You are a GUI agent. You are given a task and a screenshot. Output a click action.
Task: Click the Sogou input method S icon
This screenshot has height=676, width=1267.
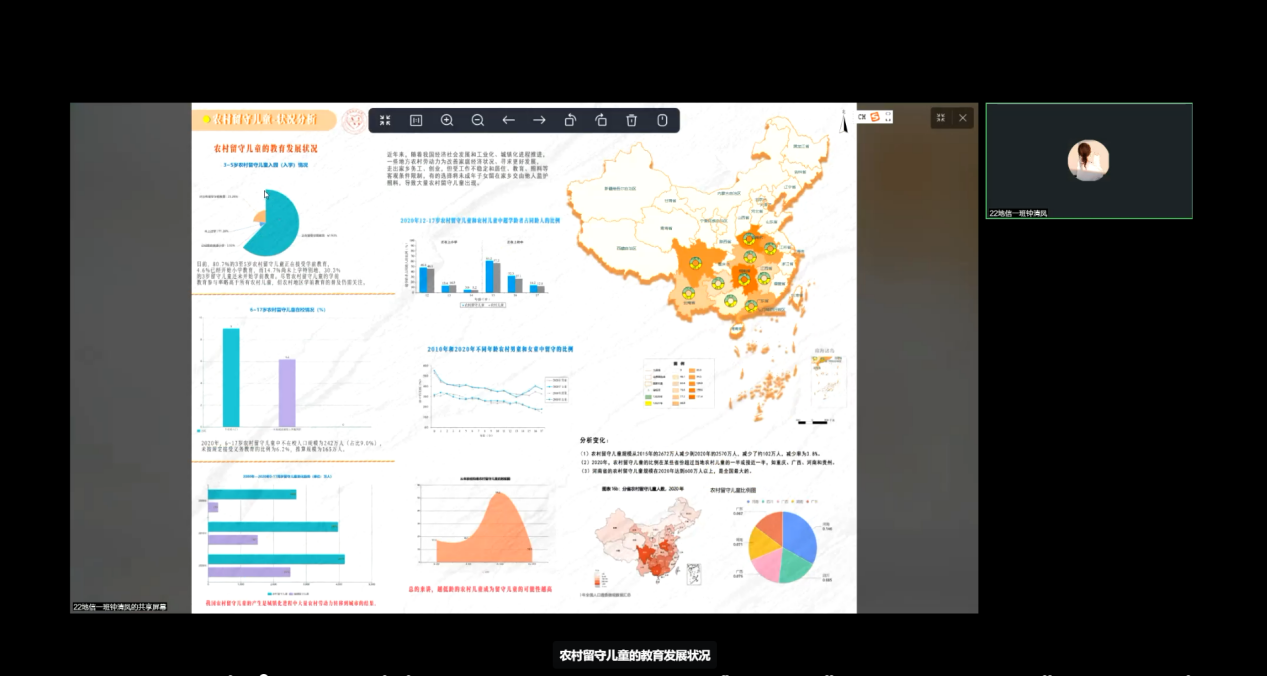coord(875,117)
